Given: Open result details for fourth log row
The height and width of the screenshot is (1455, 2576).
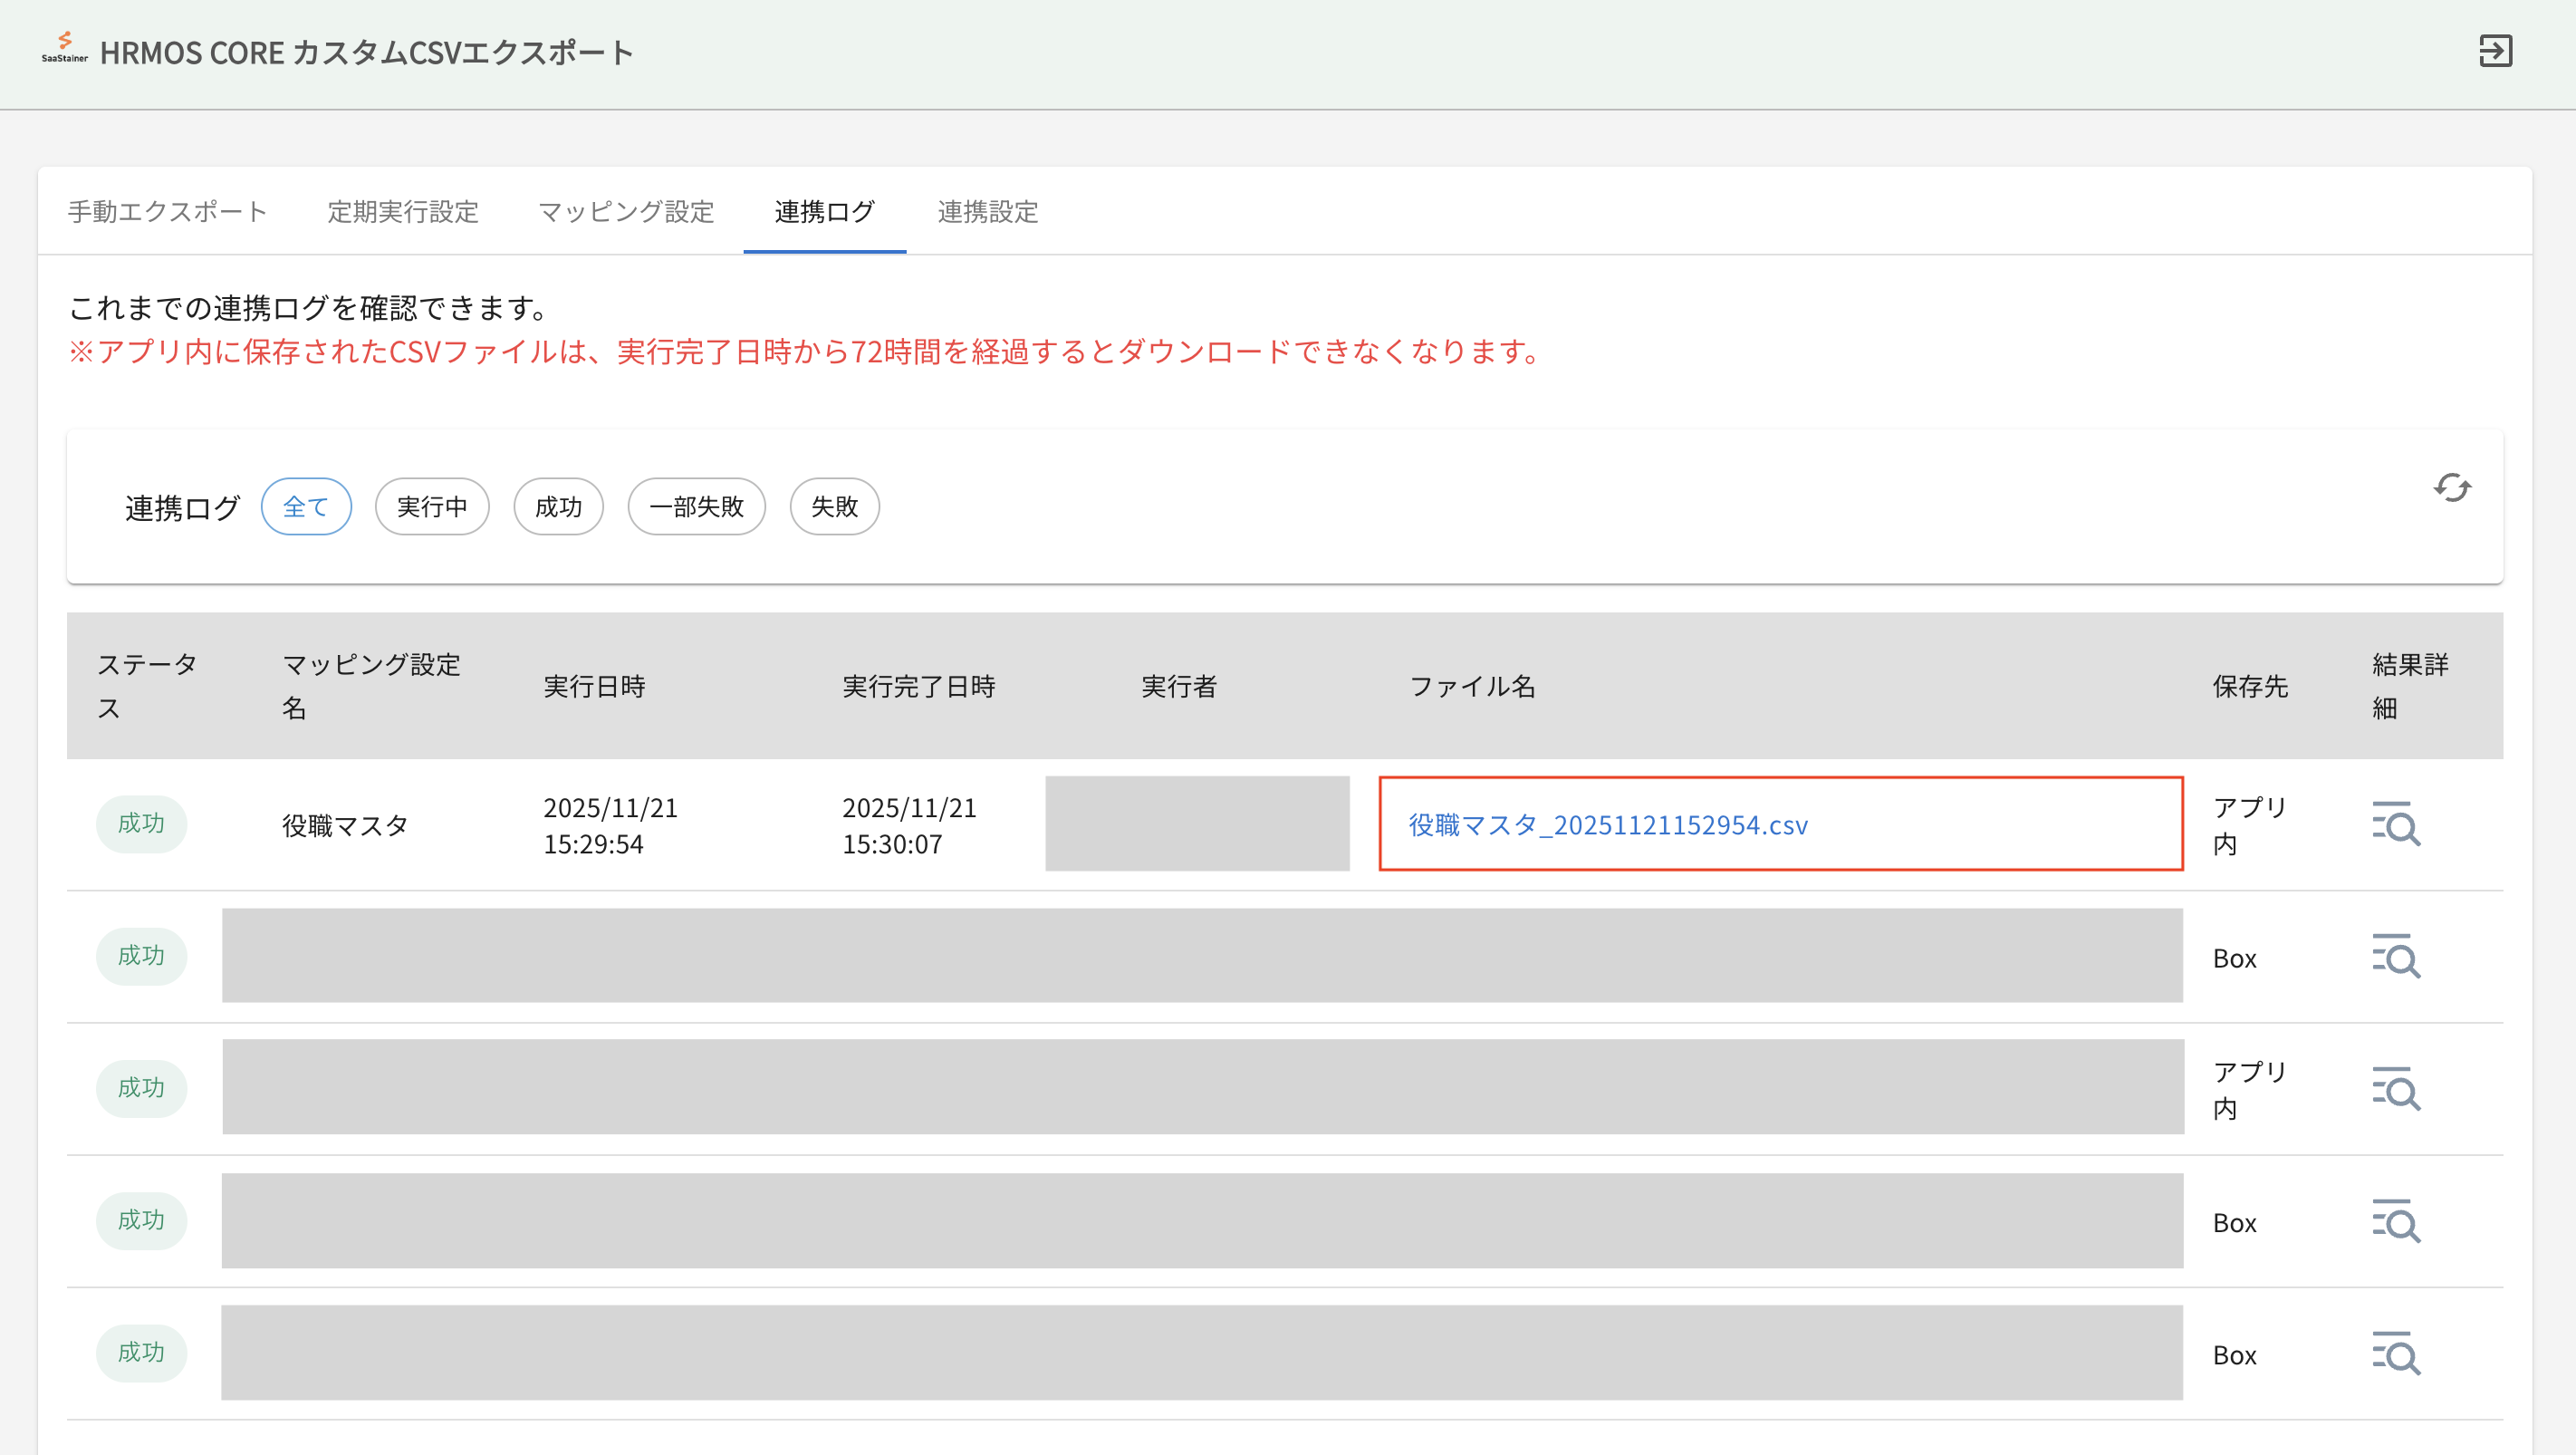Looking at the screenshot, I should 2395,1220.
